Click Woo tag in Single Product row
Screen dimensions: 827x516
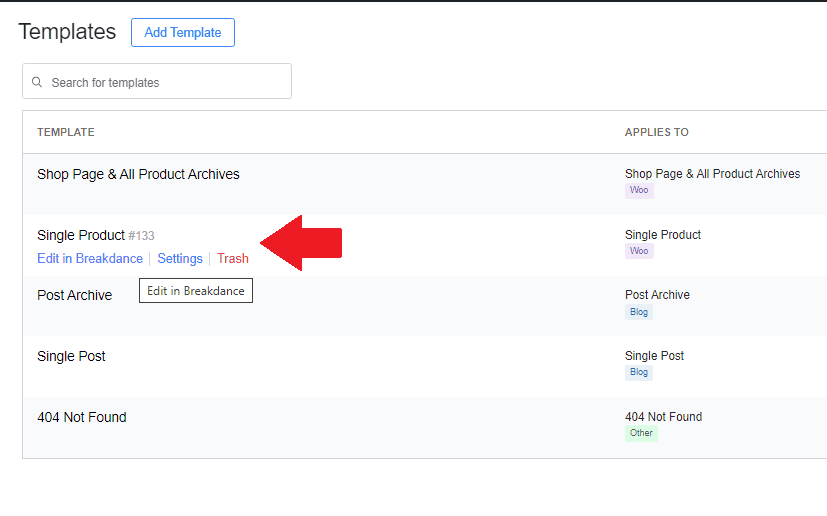tap(639, 251)
